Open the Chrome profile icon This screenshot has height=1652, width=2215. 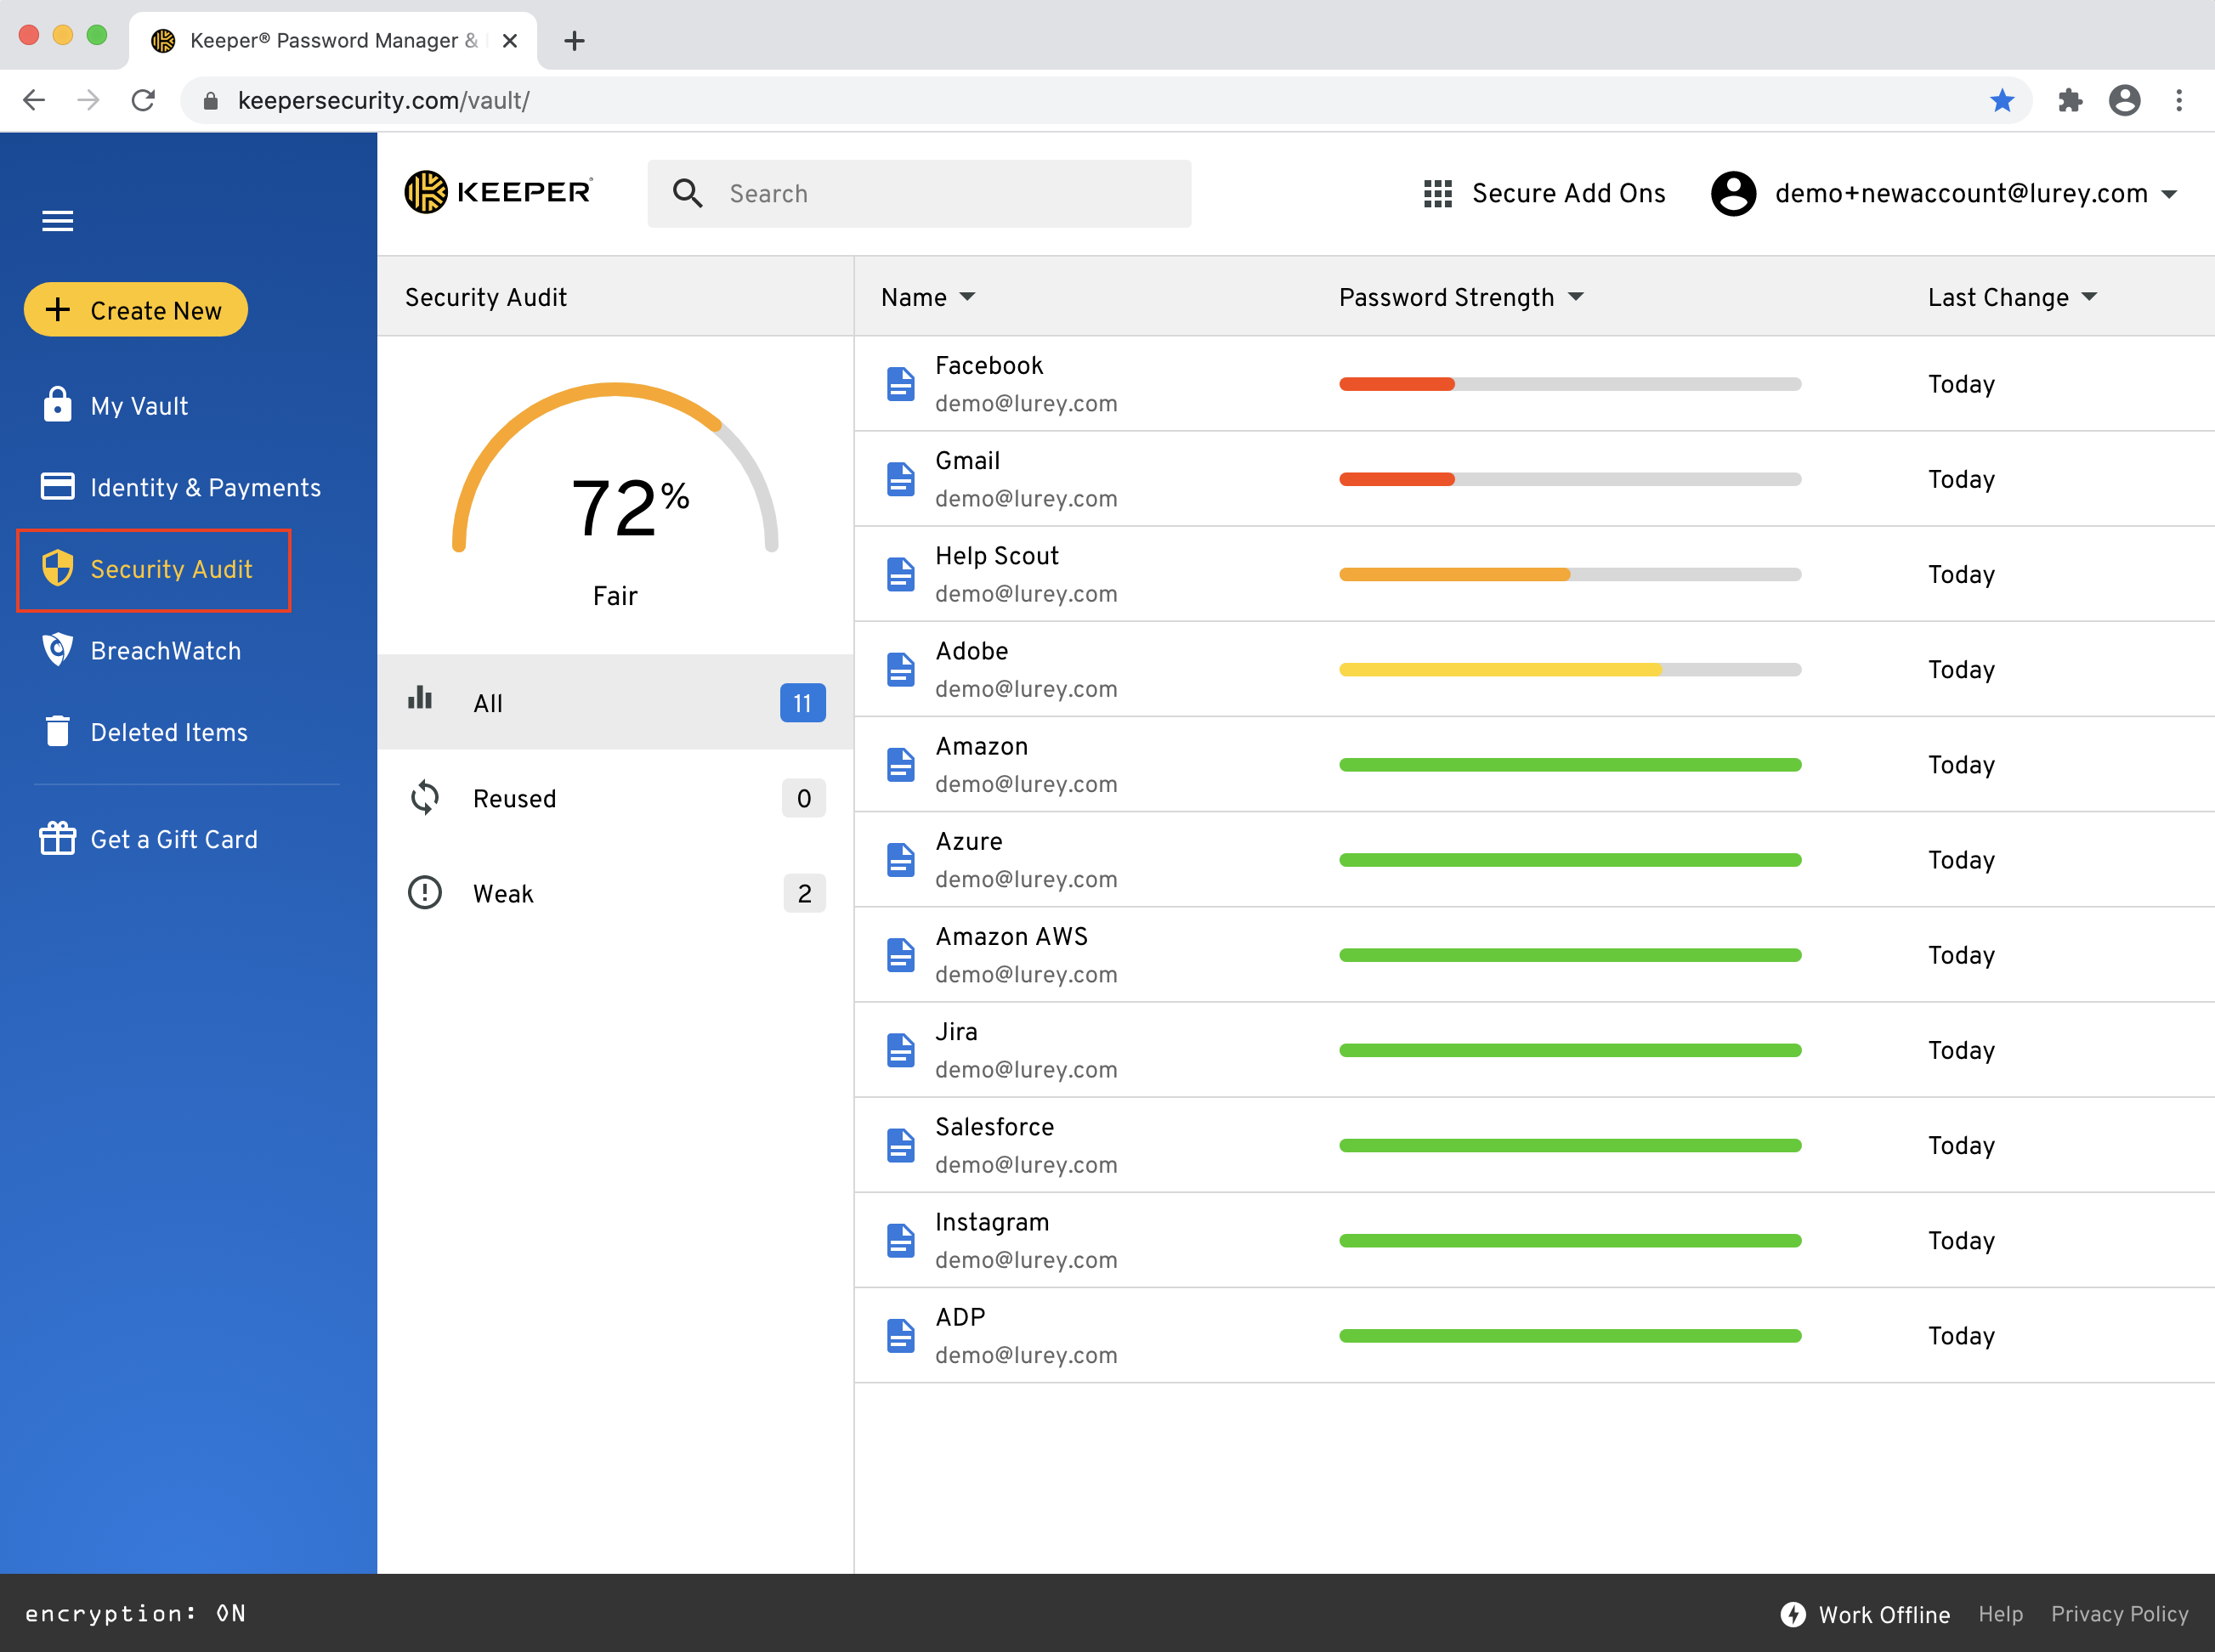point(2124,100)
